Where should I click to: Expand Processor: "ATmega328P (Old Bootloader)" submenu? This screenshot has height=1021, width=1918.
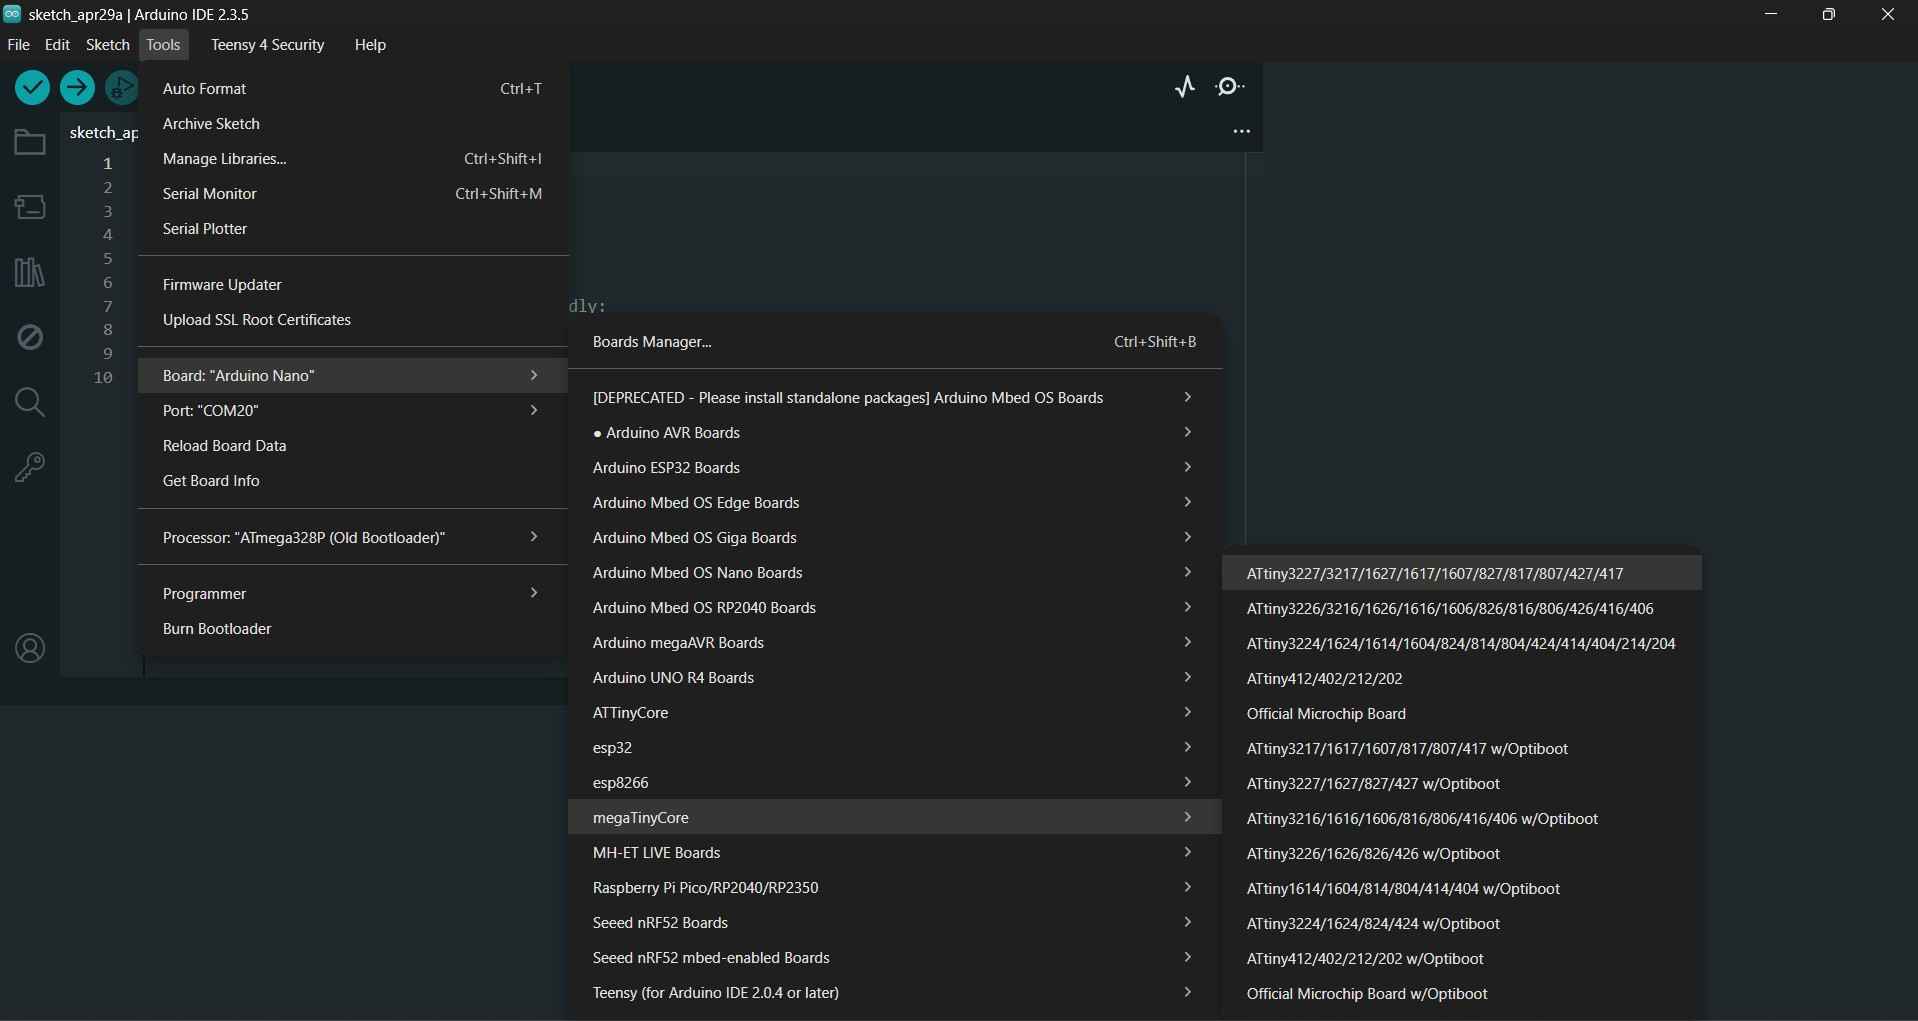pos(353,538)
